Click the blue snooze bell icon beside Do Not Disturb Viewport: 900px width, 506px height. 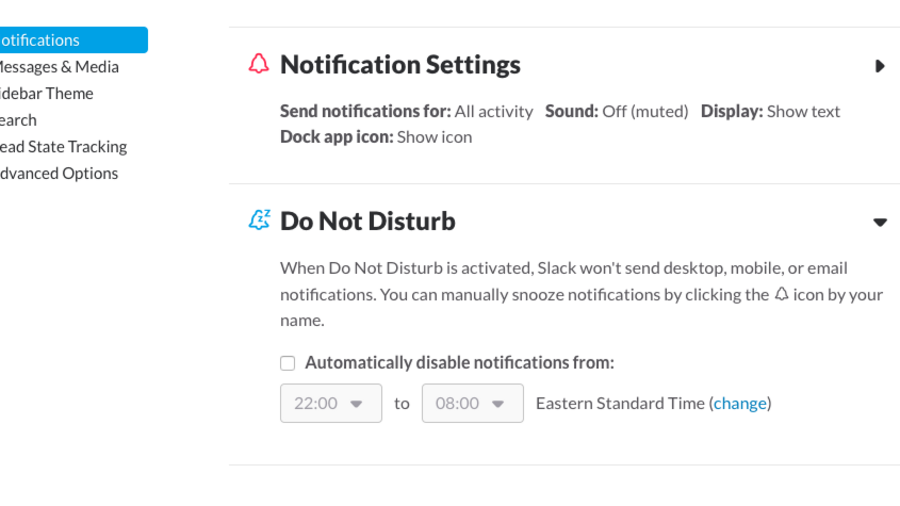pos(259,221)
